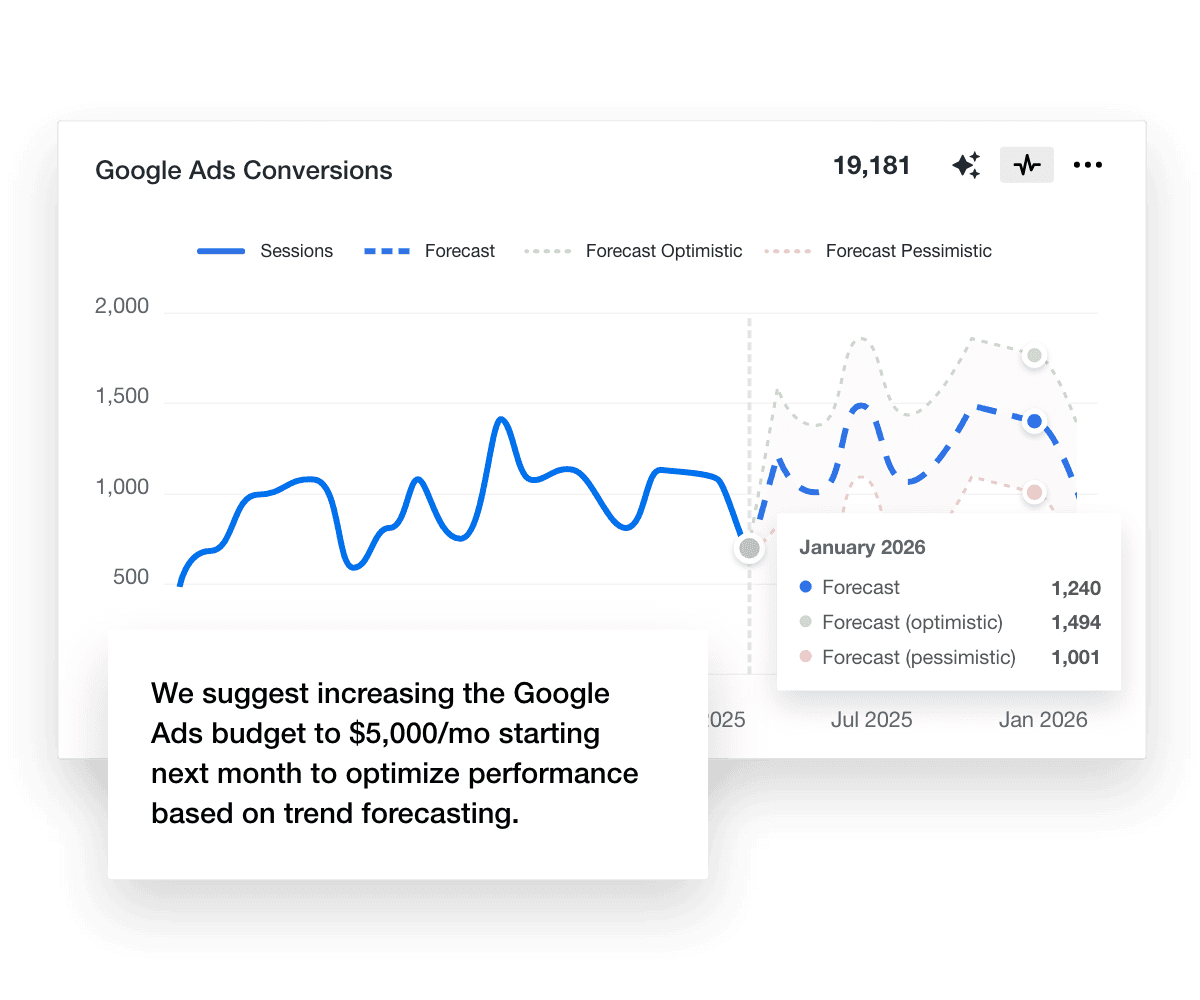Select the gray optimistic forecast endpoint marker
Image resolution: width=1200 pixels, height=1000 pixels.
1034,356
